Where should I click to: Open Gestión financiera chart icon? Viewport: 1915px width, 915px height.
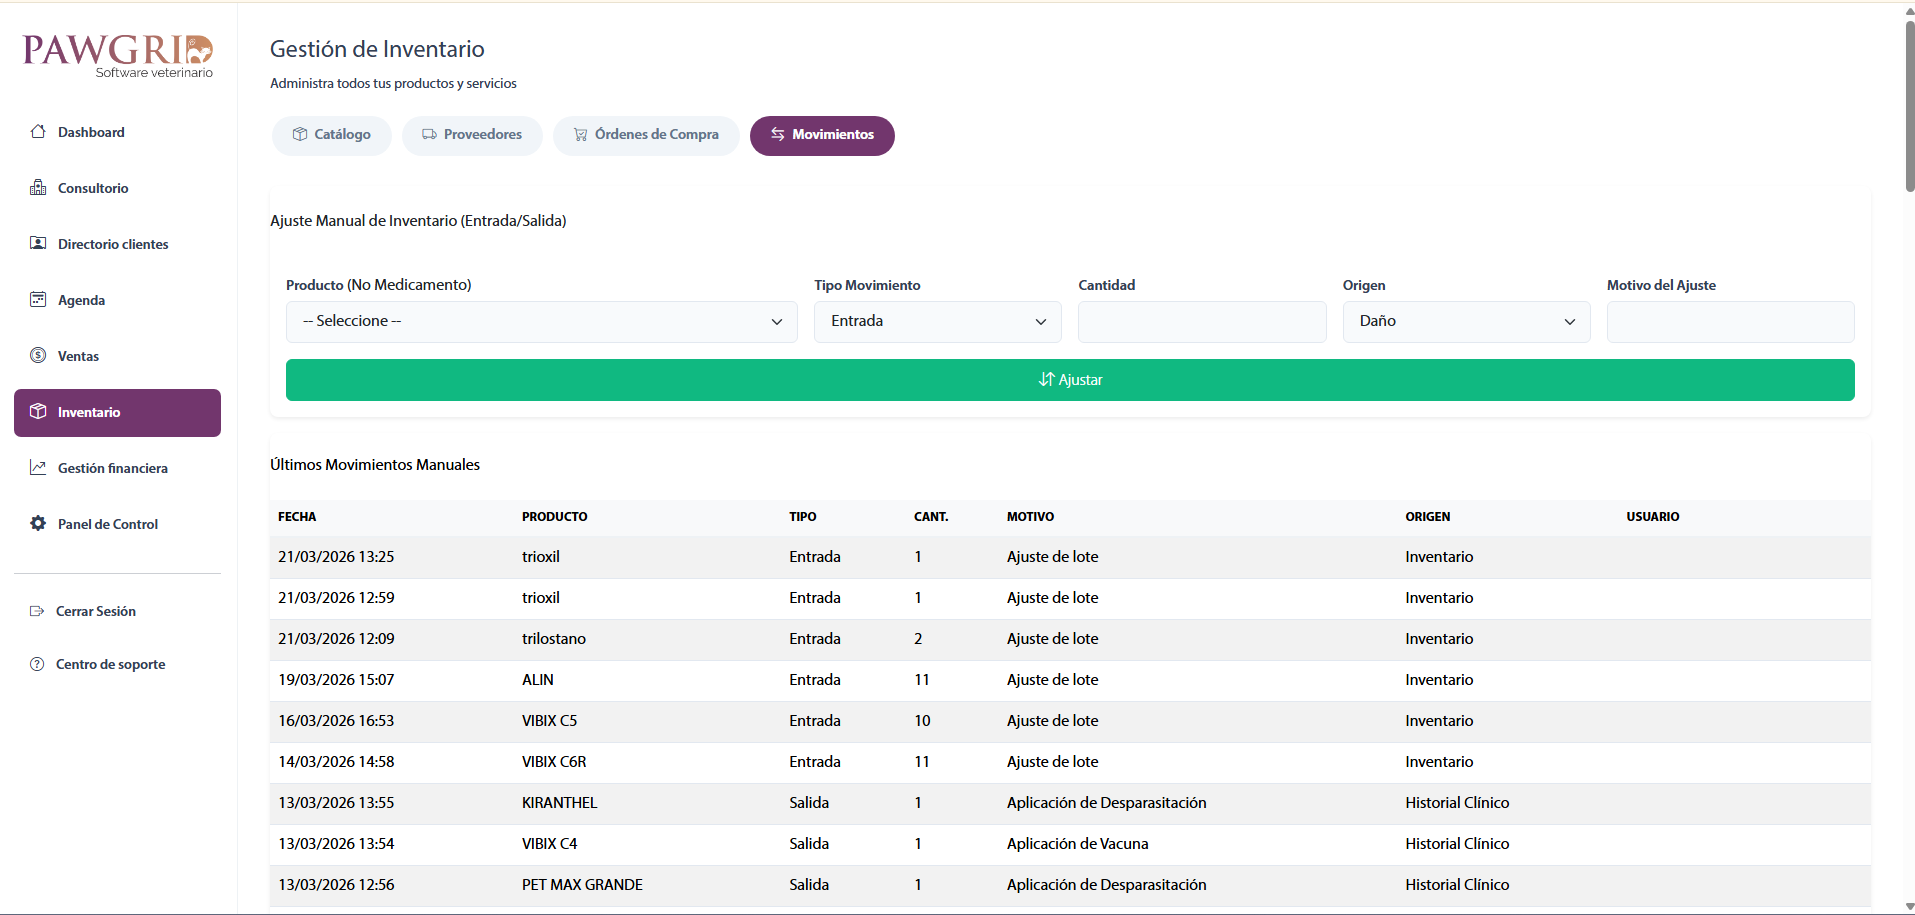point(38,467)
